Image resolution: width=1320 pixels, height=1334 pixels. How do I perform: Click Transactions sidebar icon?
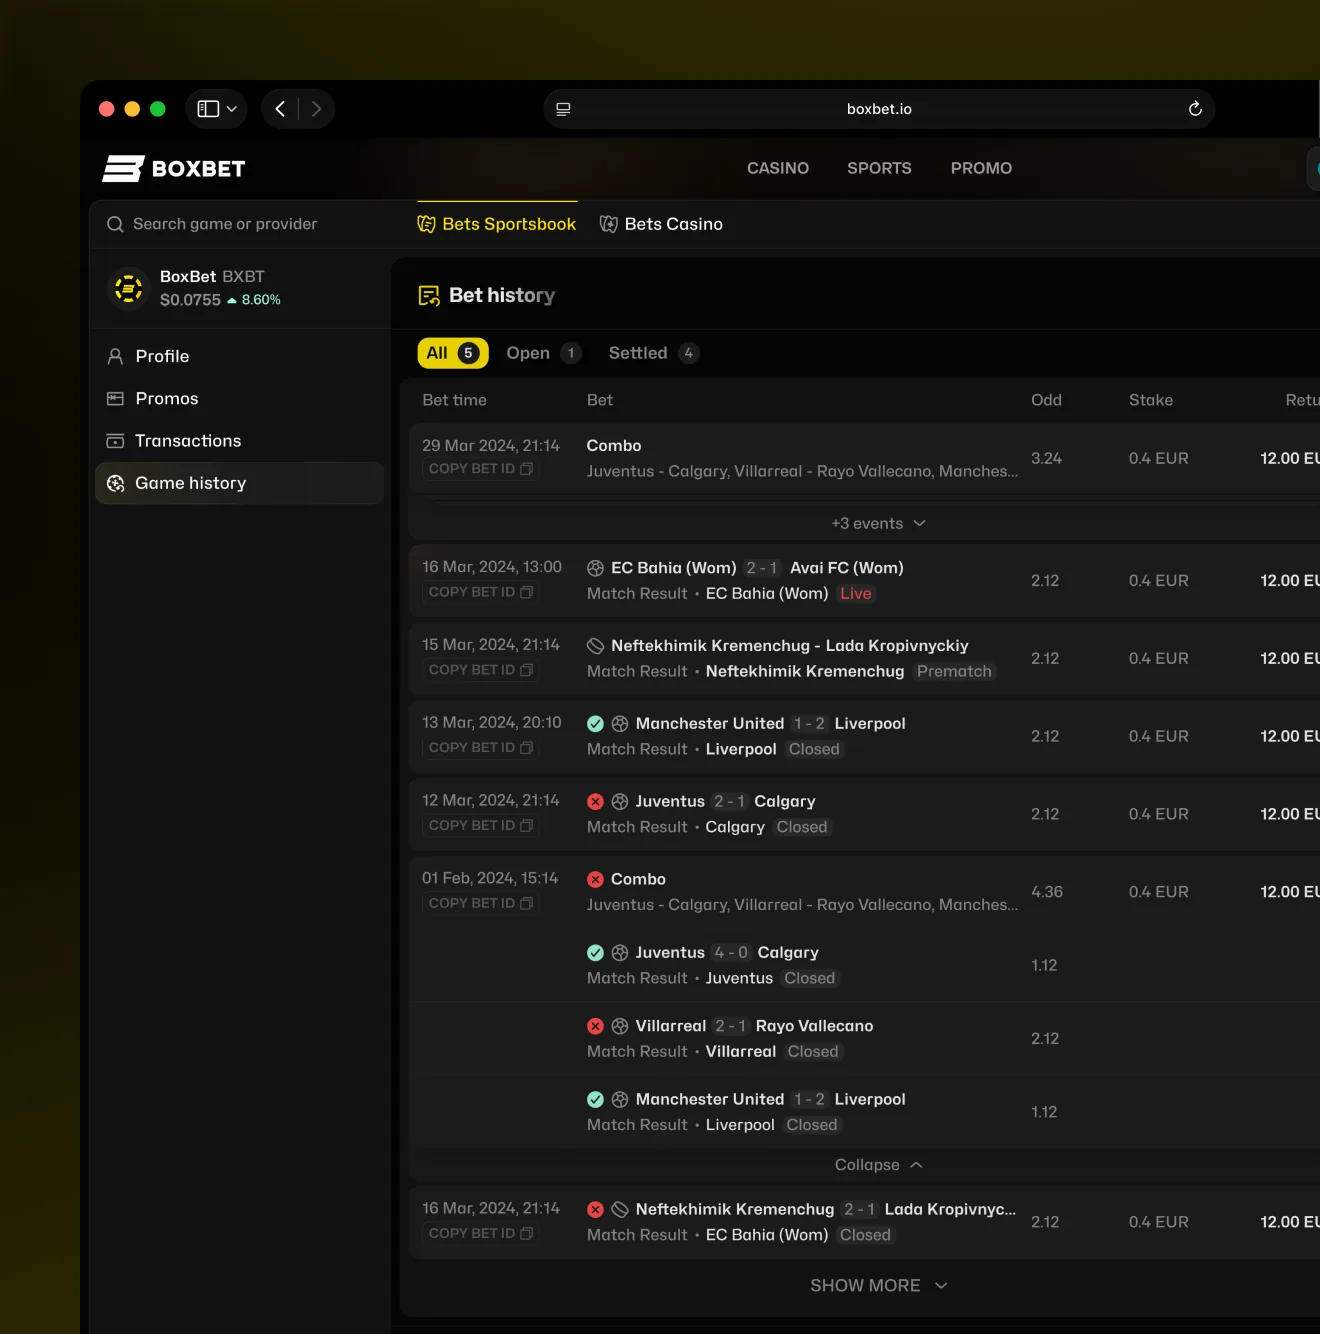click(x=115, y=440)
